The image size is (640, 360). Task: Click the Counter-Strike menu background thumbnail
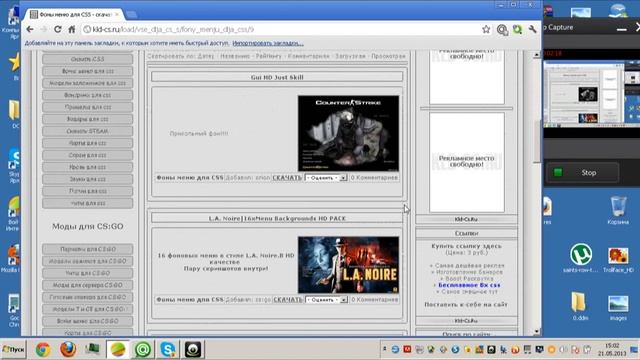point(348,133)
